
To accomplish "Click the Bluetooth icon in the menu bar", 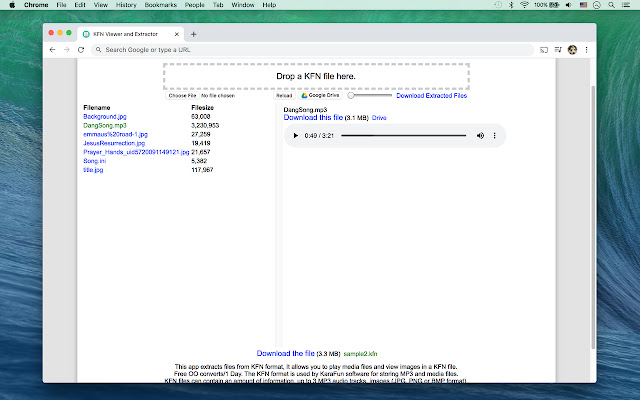I will 511,5.
